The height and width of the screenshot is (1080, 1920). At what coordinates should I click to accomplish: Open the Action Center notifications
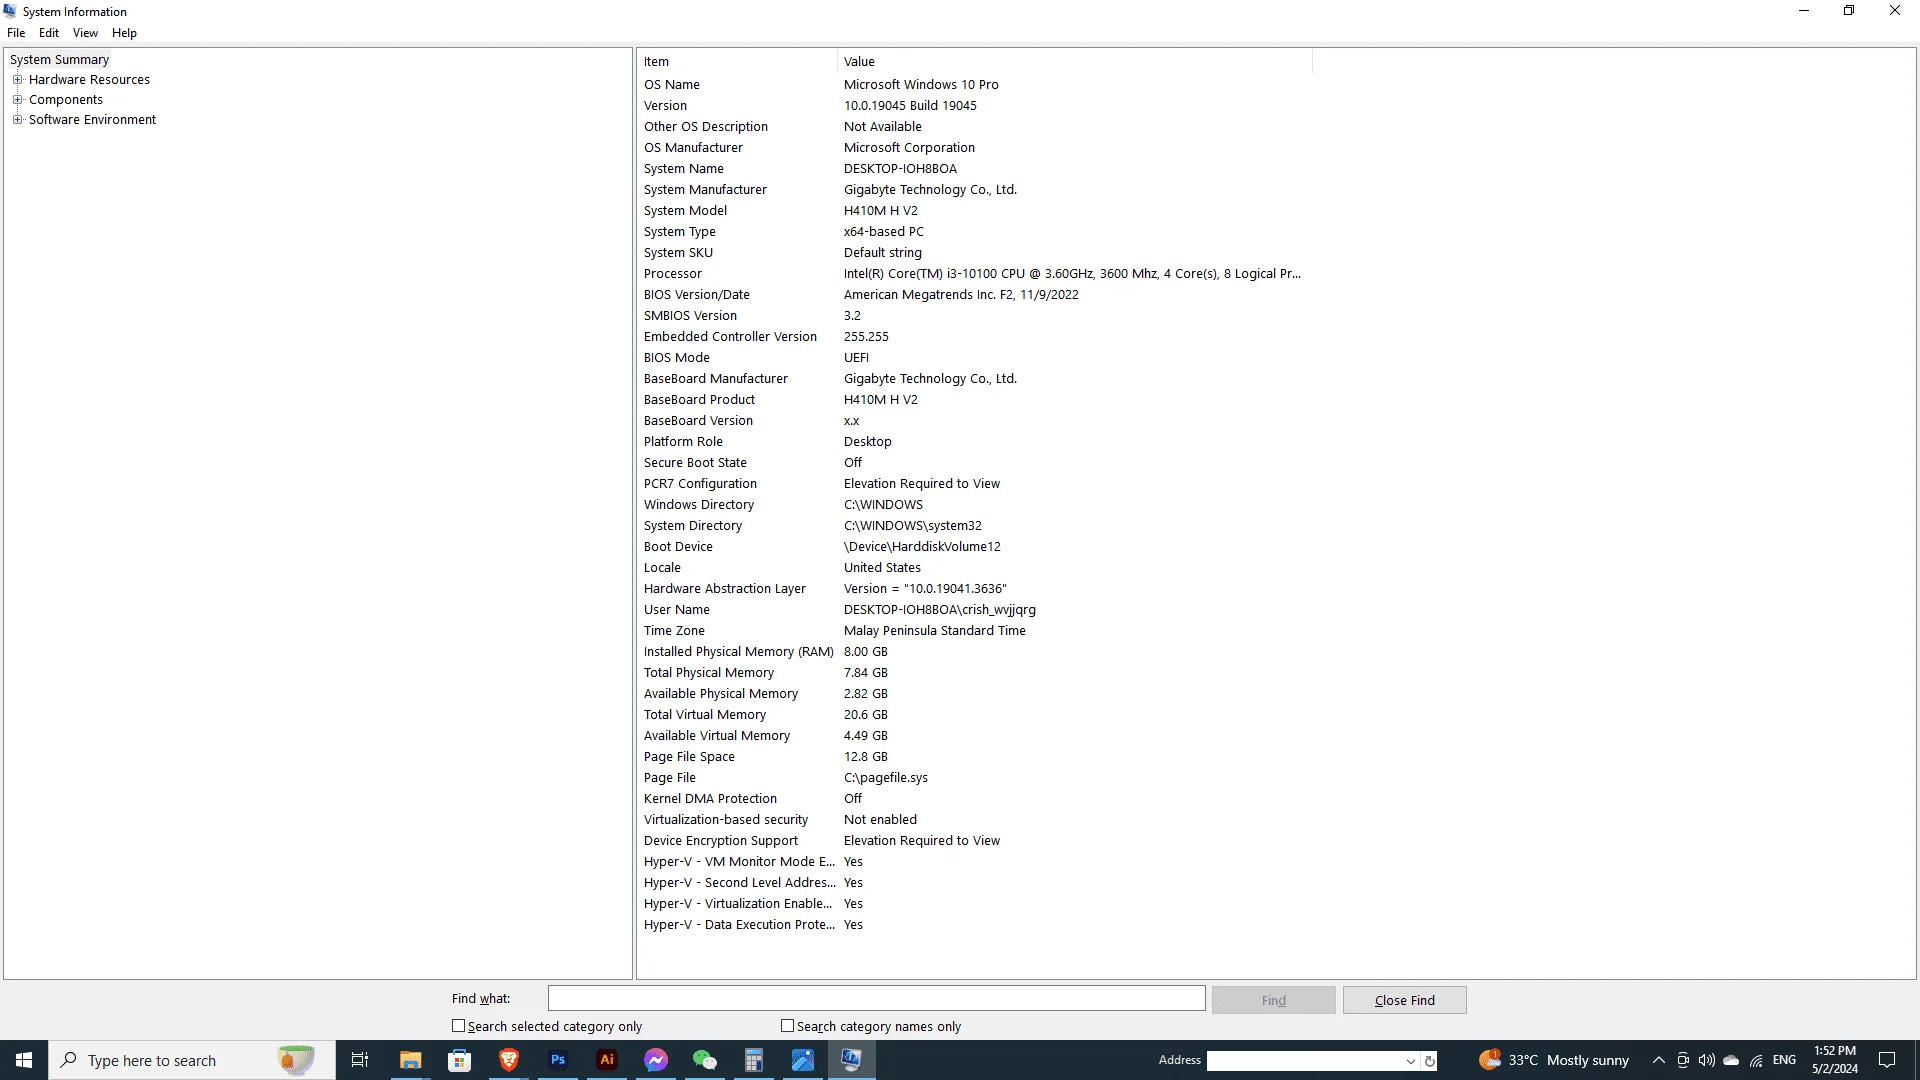(x=1887, y=1060)
